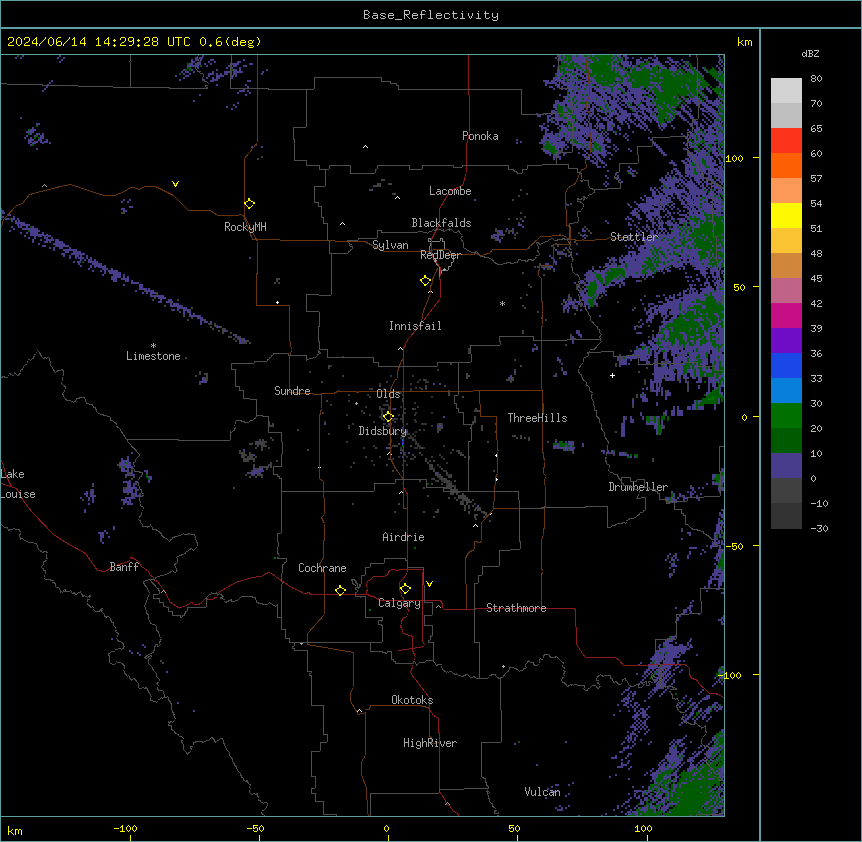Click yellow v marker northeast of Calgary
The height and width of the screenshot is (842, 862).
(x=429, y=584)
